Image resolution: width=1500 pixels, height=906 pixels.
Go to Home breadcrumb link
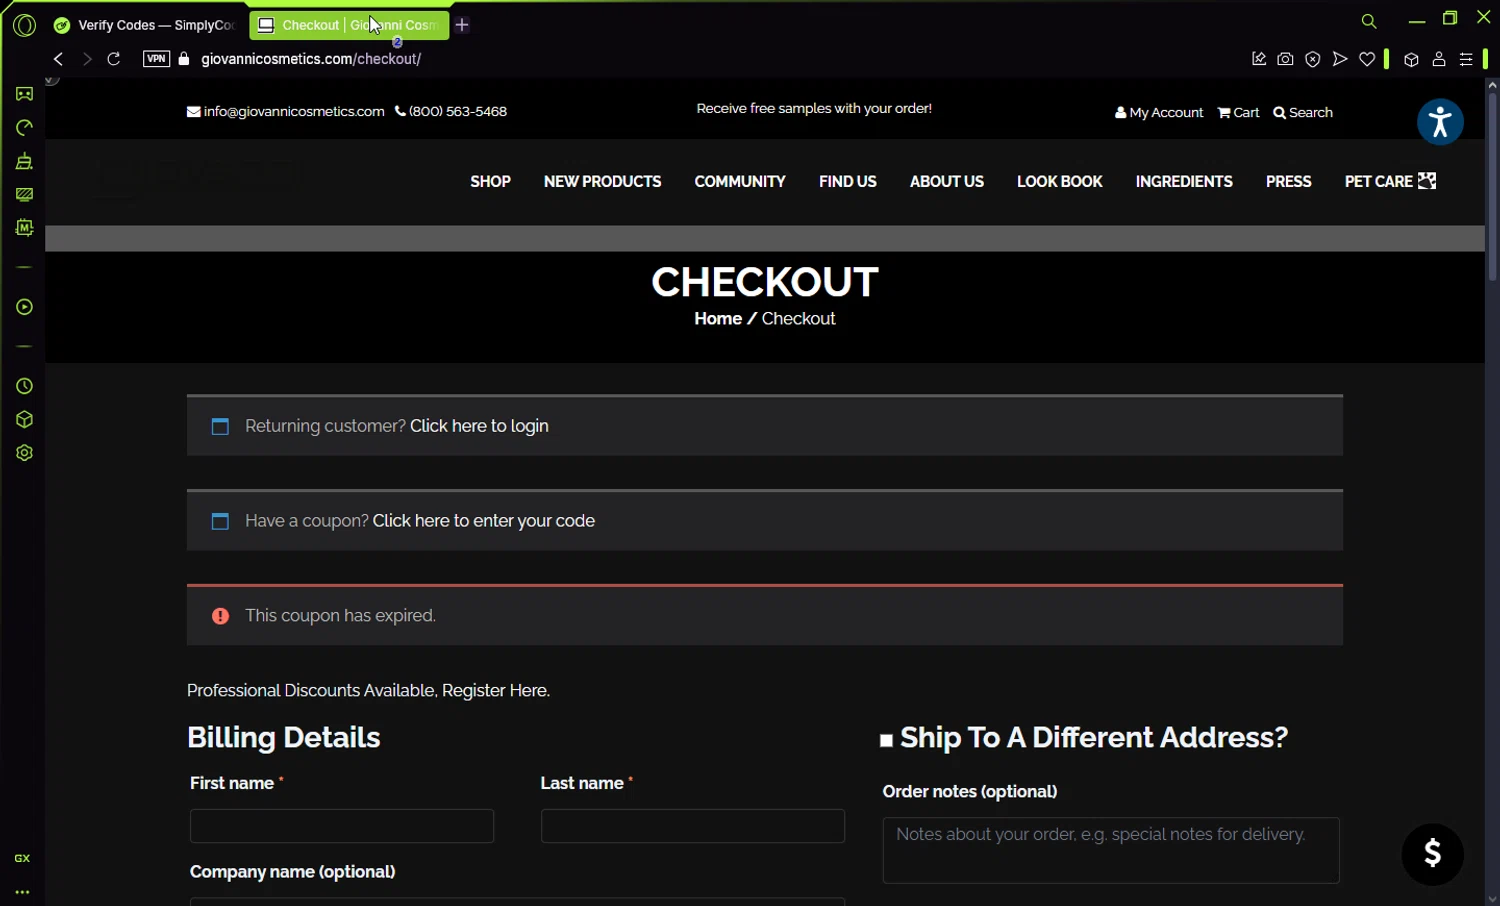(x=718, y=318)
